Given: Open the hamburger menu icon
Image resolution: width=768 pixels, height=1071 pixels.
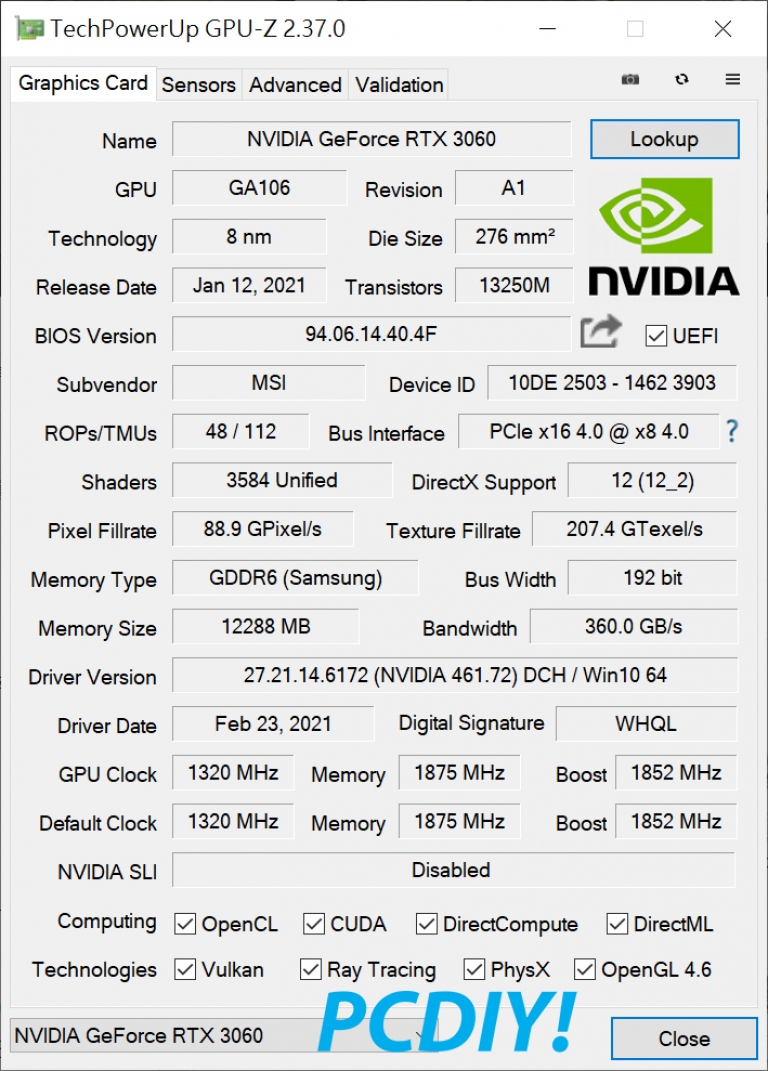Looking at the screenshot, I should 732,79.
